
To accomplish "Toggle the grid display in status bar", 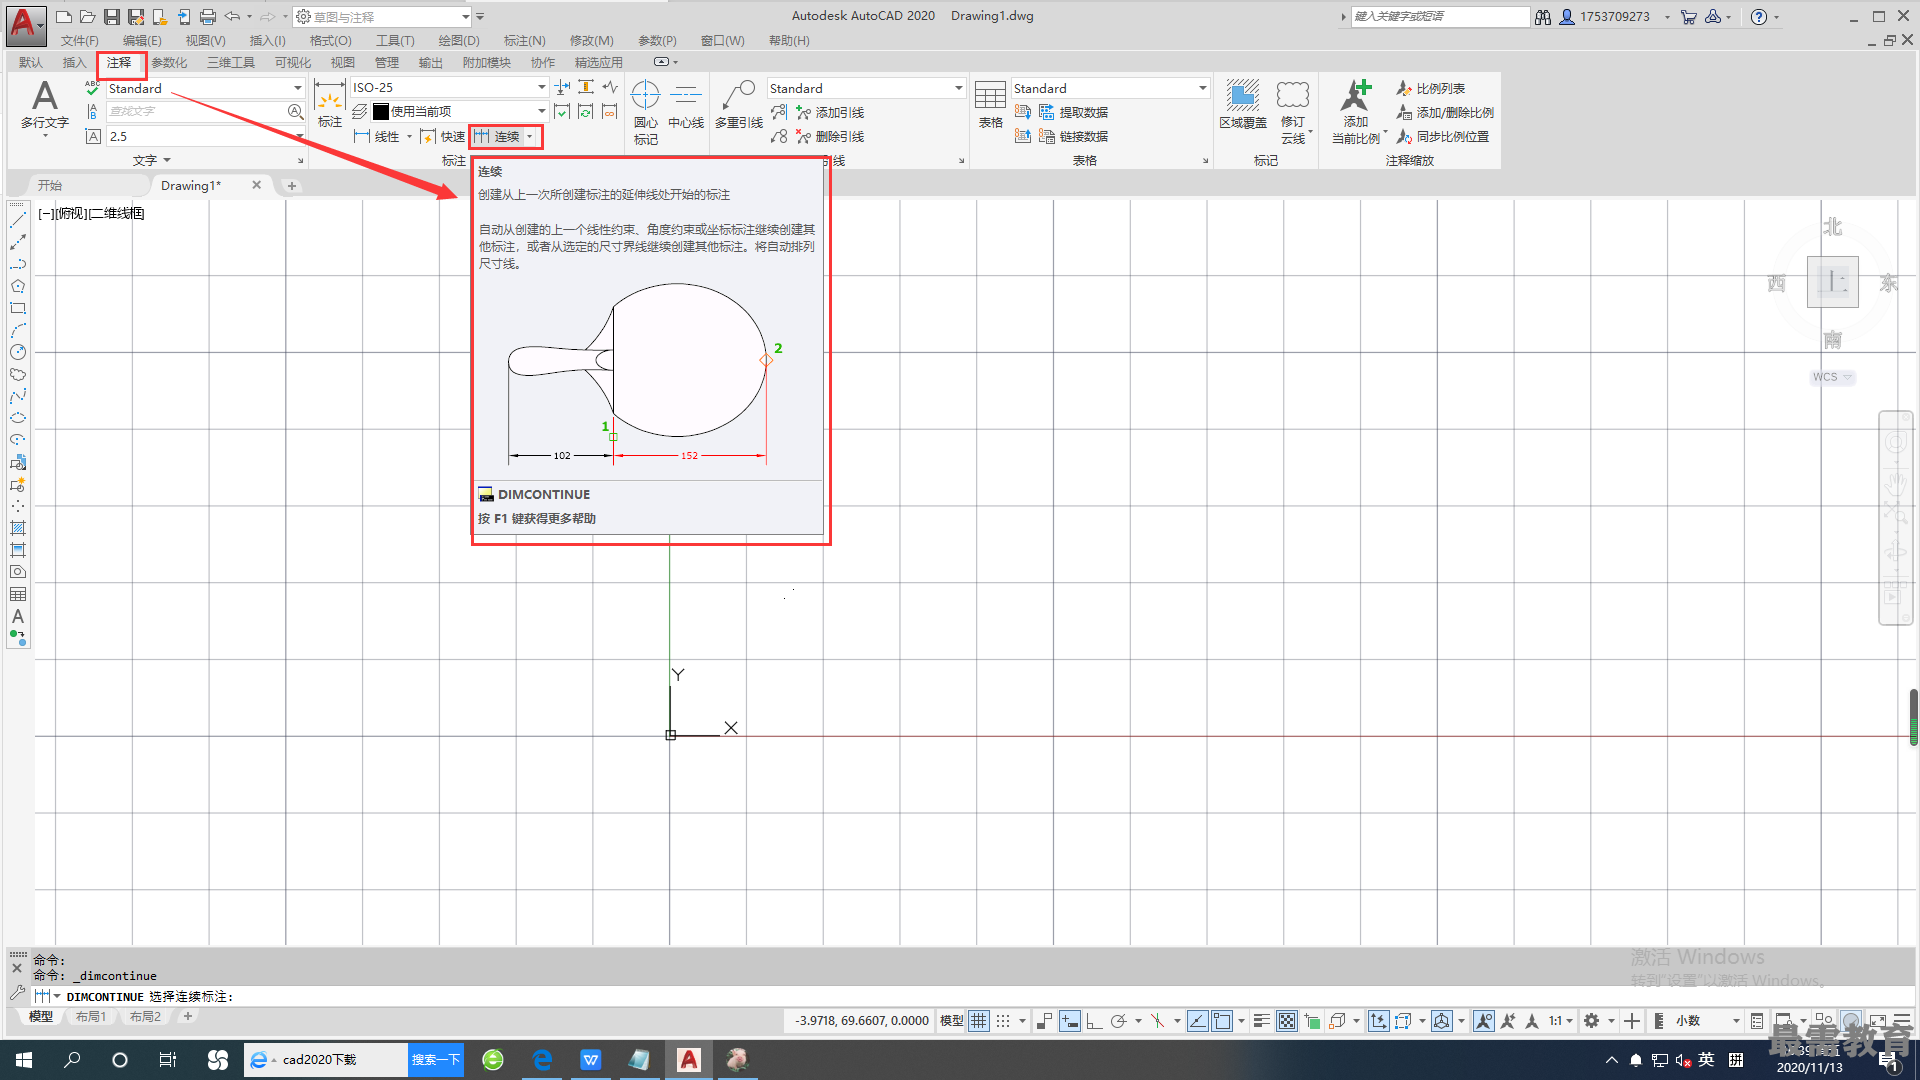I will pos(978,1020).
